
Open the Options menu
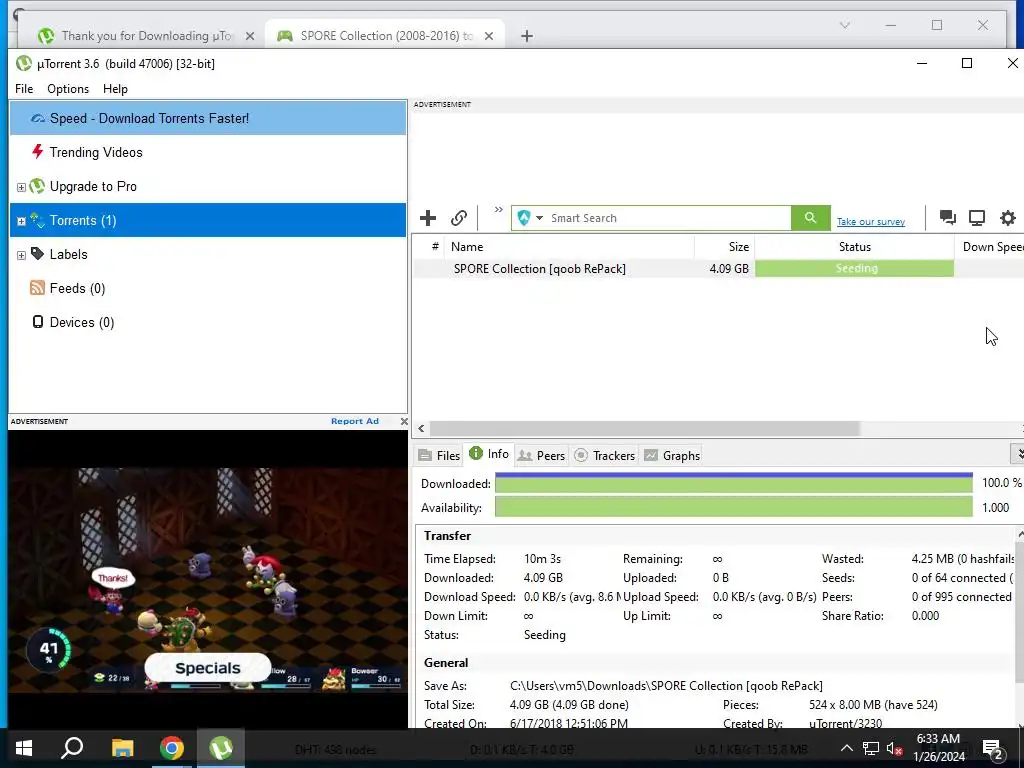68,89
